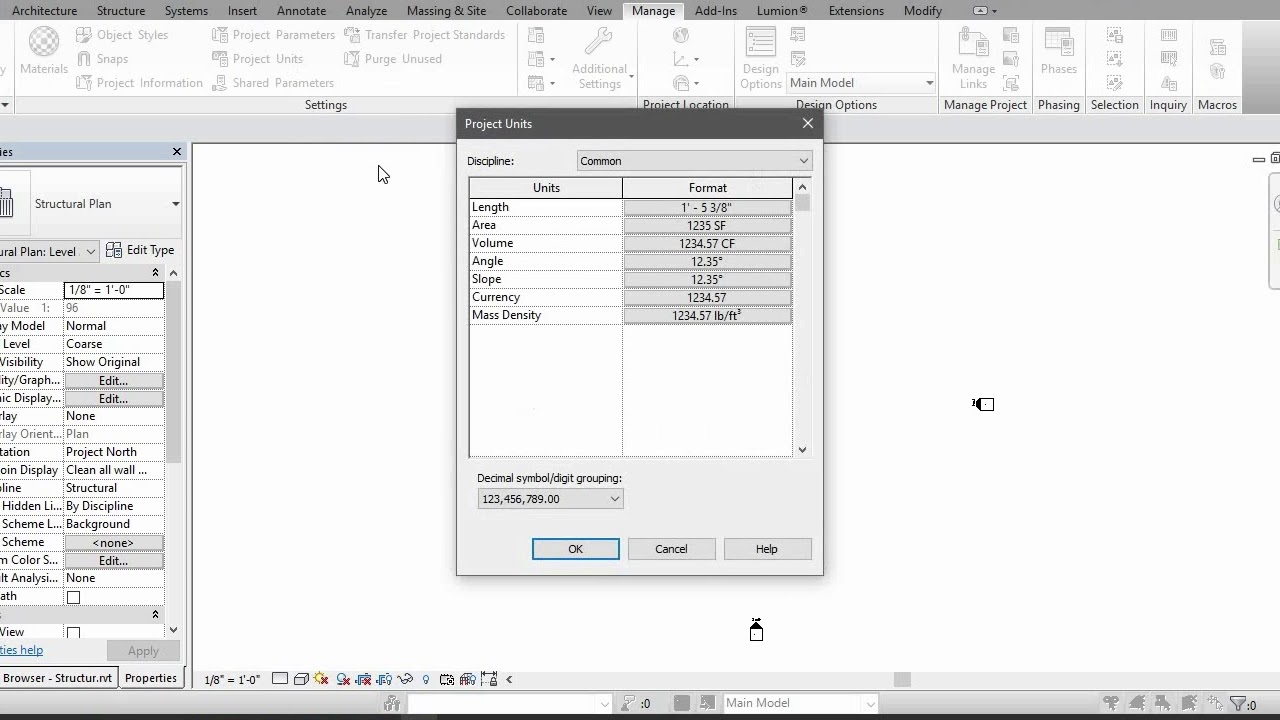Click the Edit Type button
Viewport: 1280px width, 720px height.
tap(141, 250)
